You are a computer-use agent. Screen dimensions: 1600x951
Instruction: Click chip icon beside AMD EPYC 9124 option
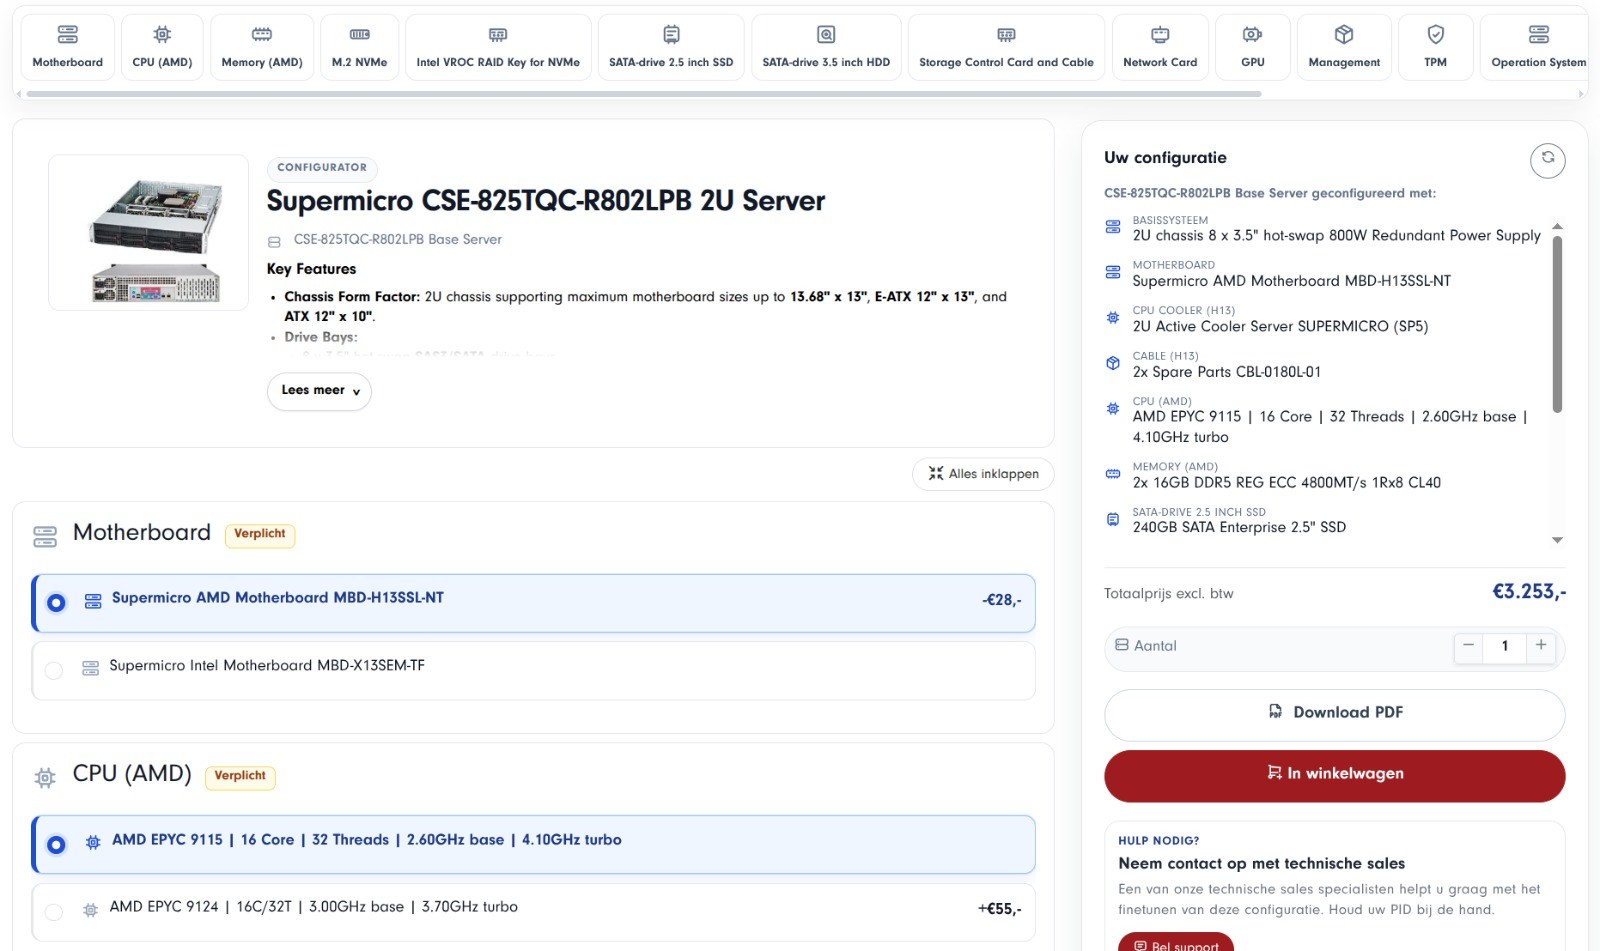tap(90, 910)
